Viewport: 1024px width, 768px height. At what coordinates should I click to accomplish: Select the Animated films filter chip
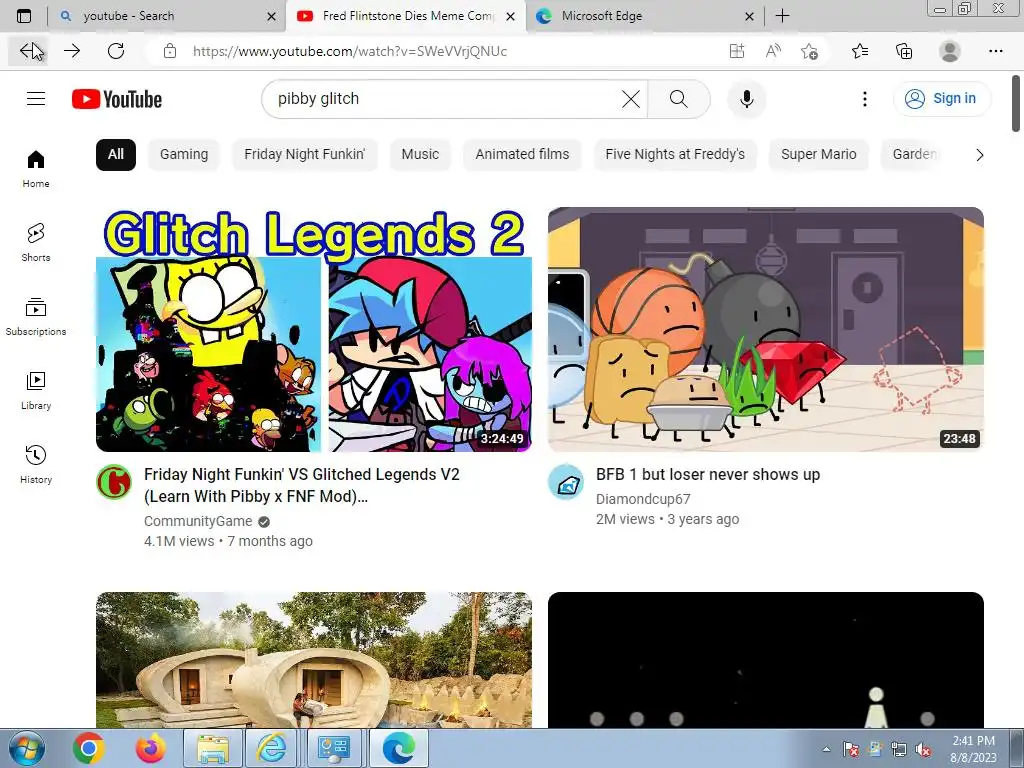click(522, 154)
